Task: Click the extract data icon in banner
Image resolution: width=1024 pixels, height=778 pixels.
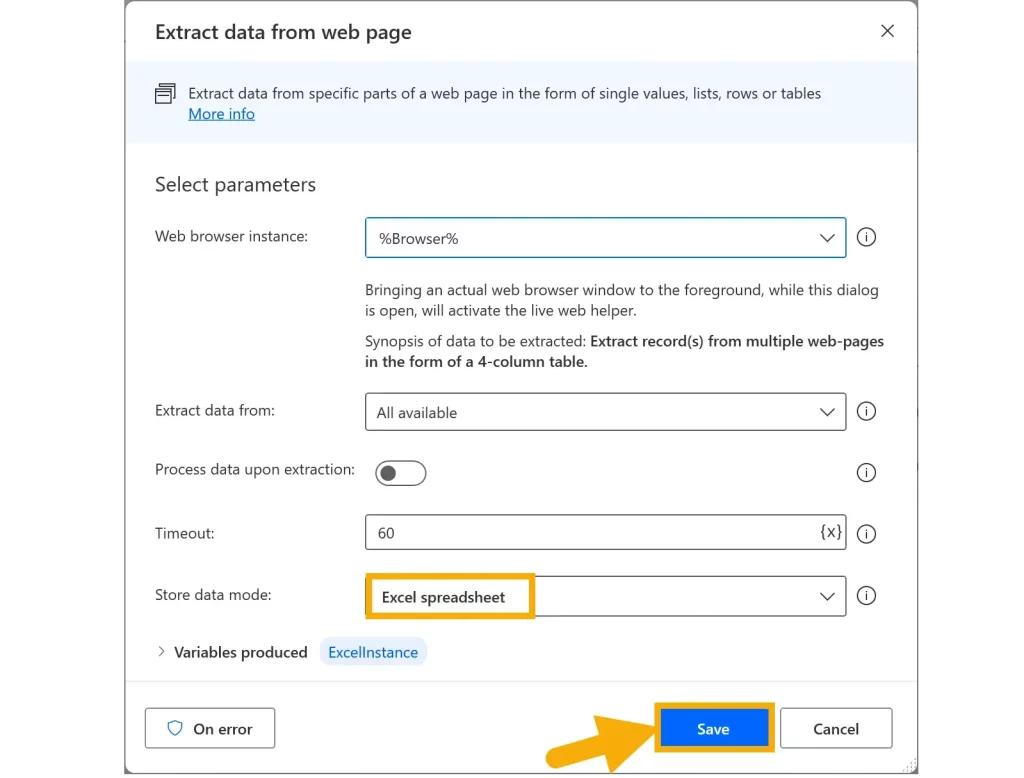Action: (x=165, y=94)
